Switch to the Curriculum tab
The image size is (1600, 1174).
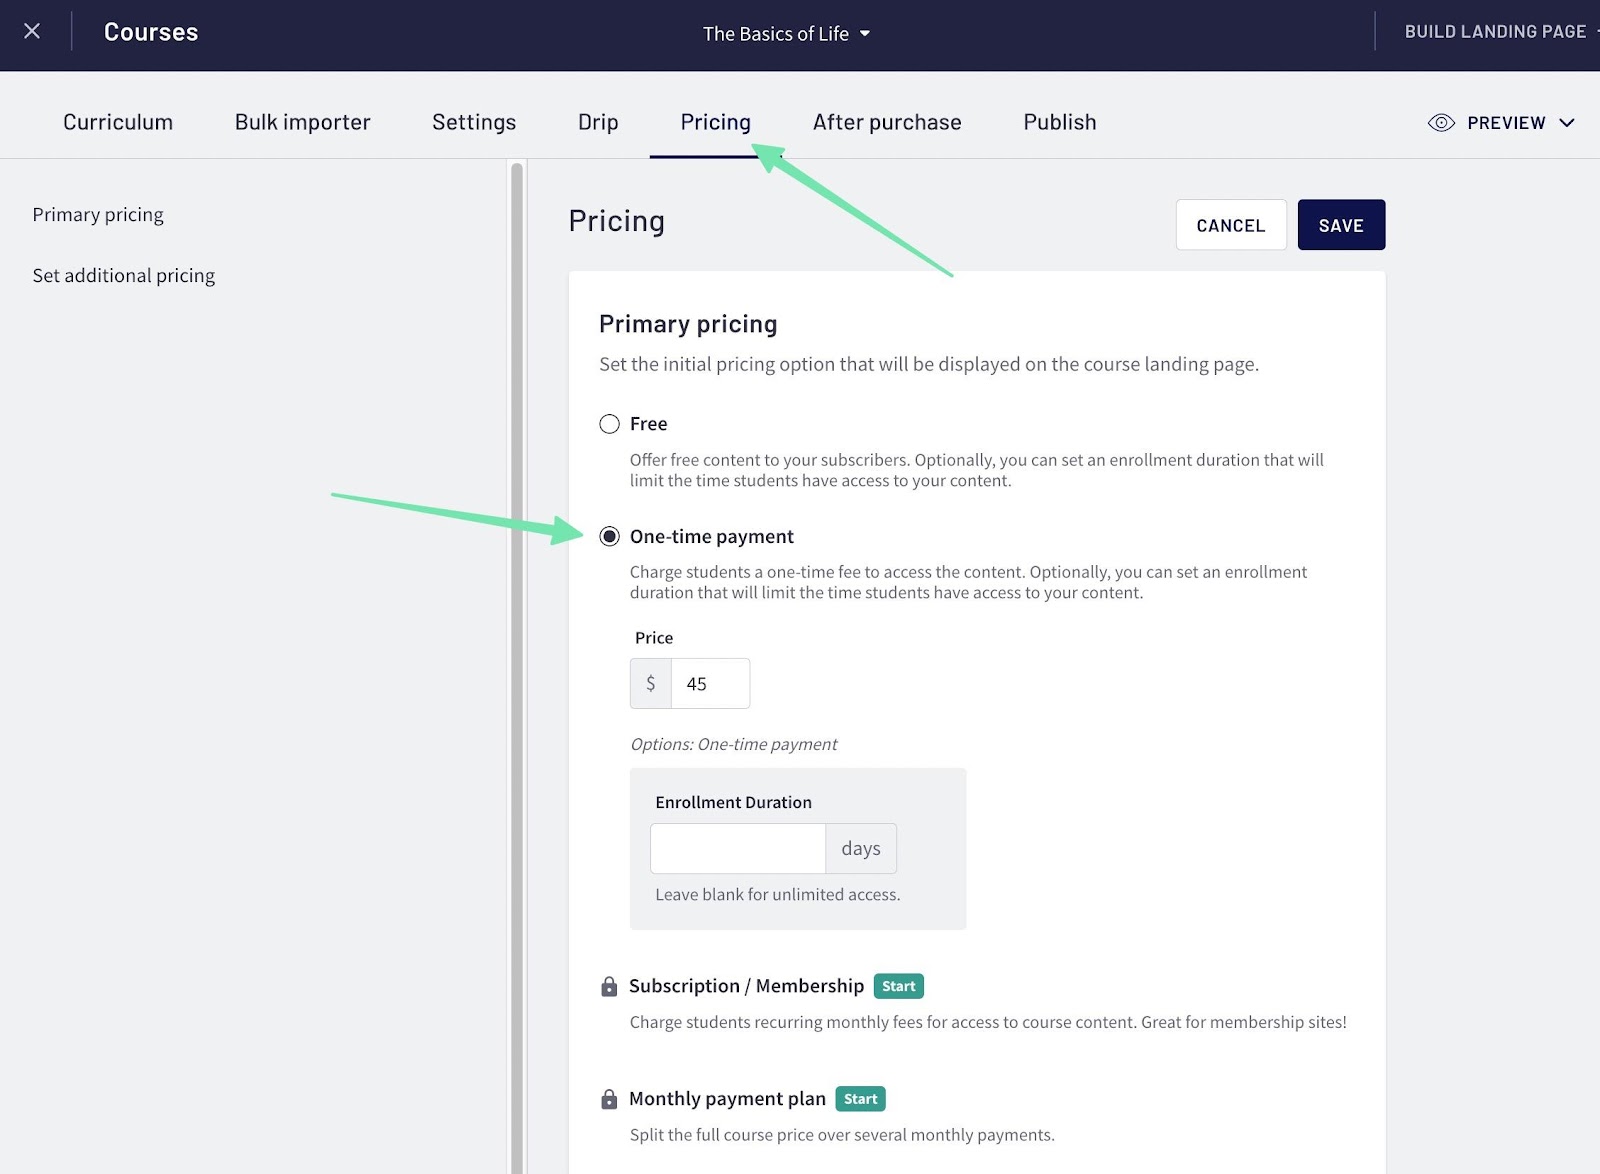[x=117, y=121]
